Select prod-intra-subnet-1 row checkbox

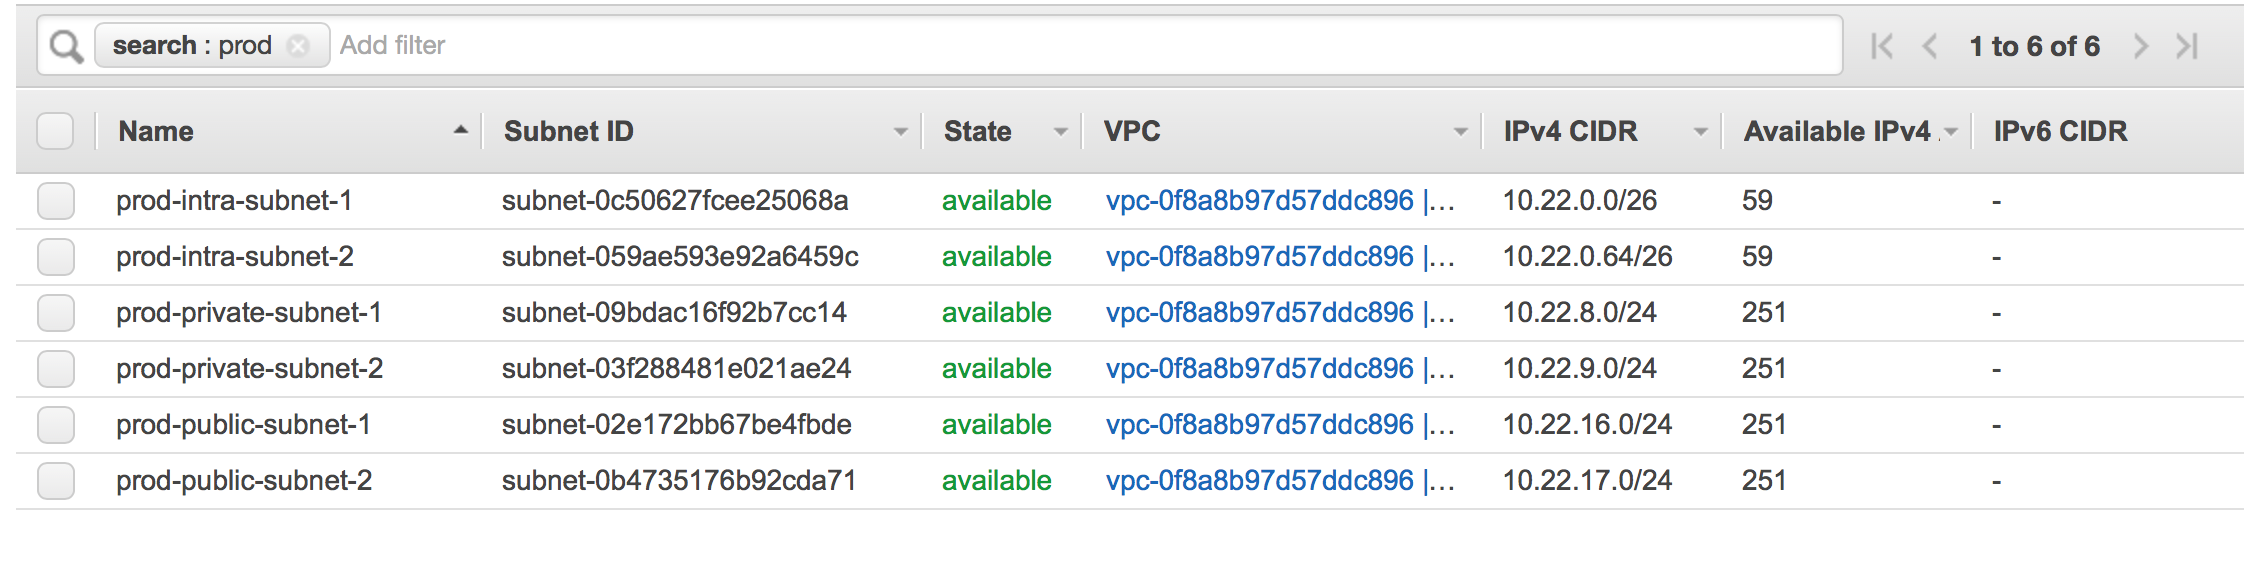[56, 201]
